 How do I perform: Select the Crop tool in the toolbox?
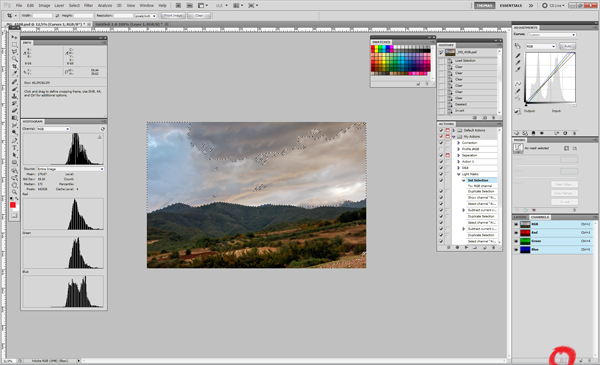click(x=14, y=66)
